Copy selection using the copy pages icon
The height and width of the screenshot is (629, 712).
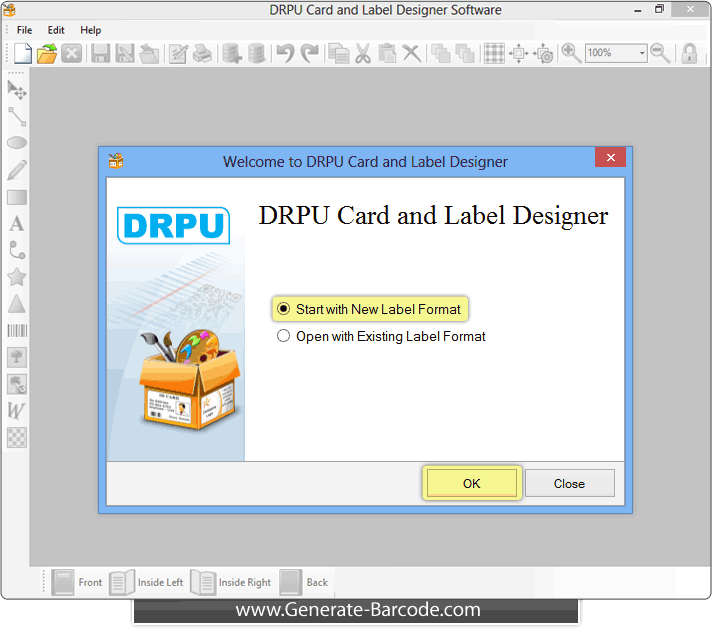[339, 53]
